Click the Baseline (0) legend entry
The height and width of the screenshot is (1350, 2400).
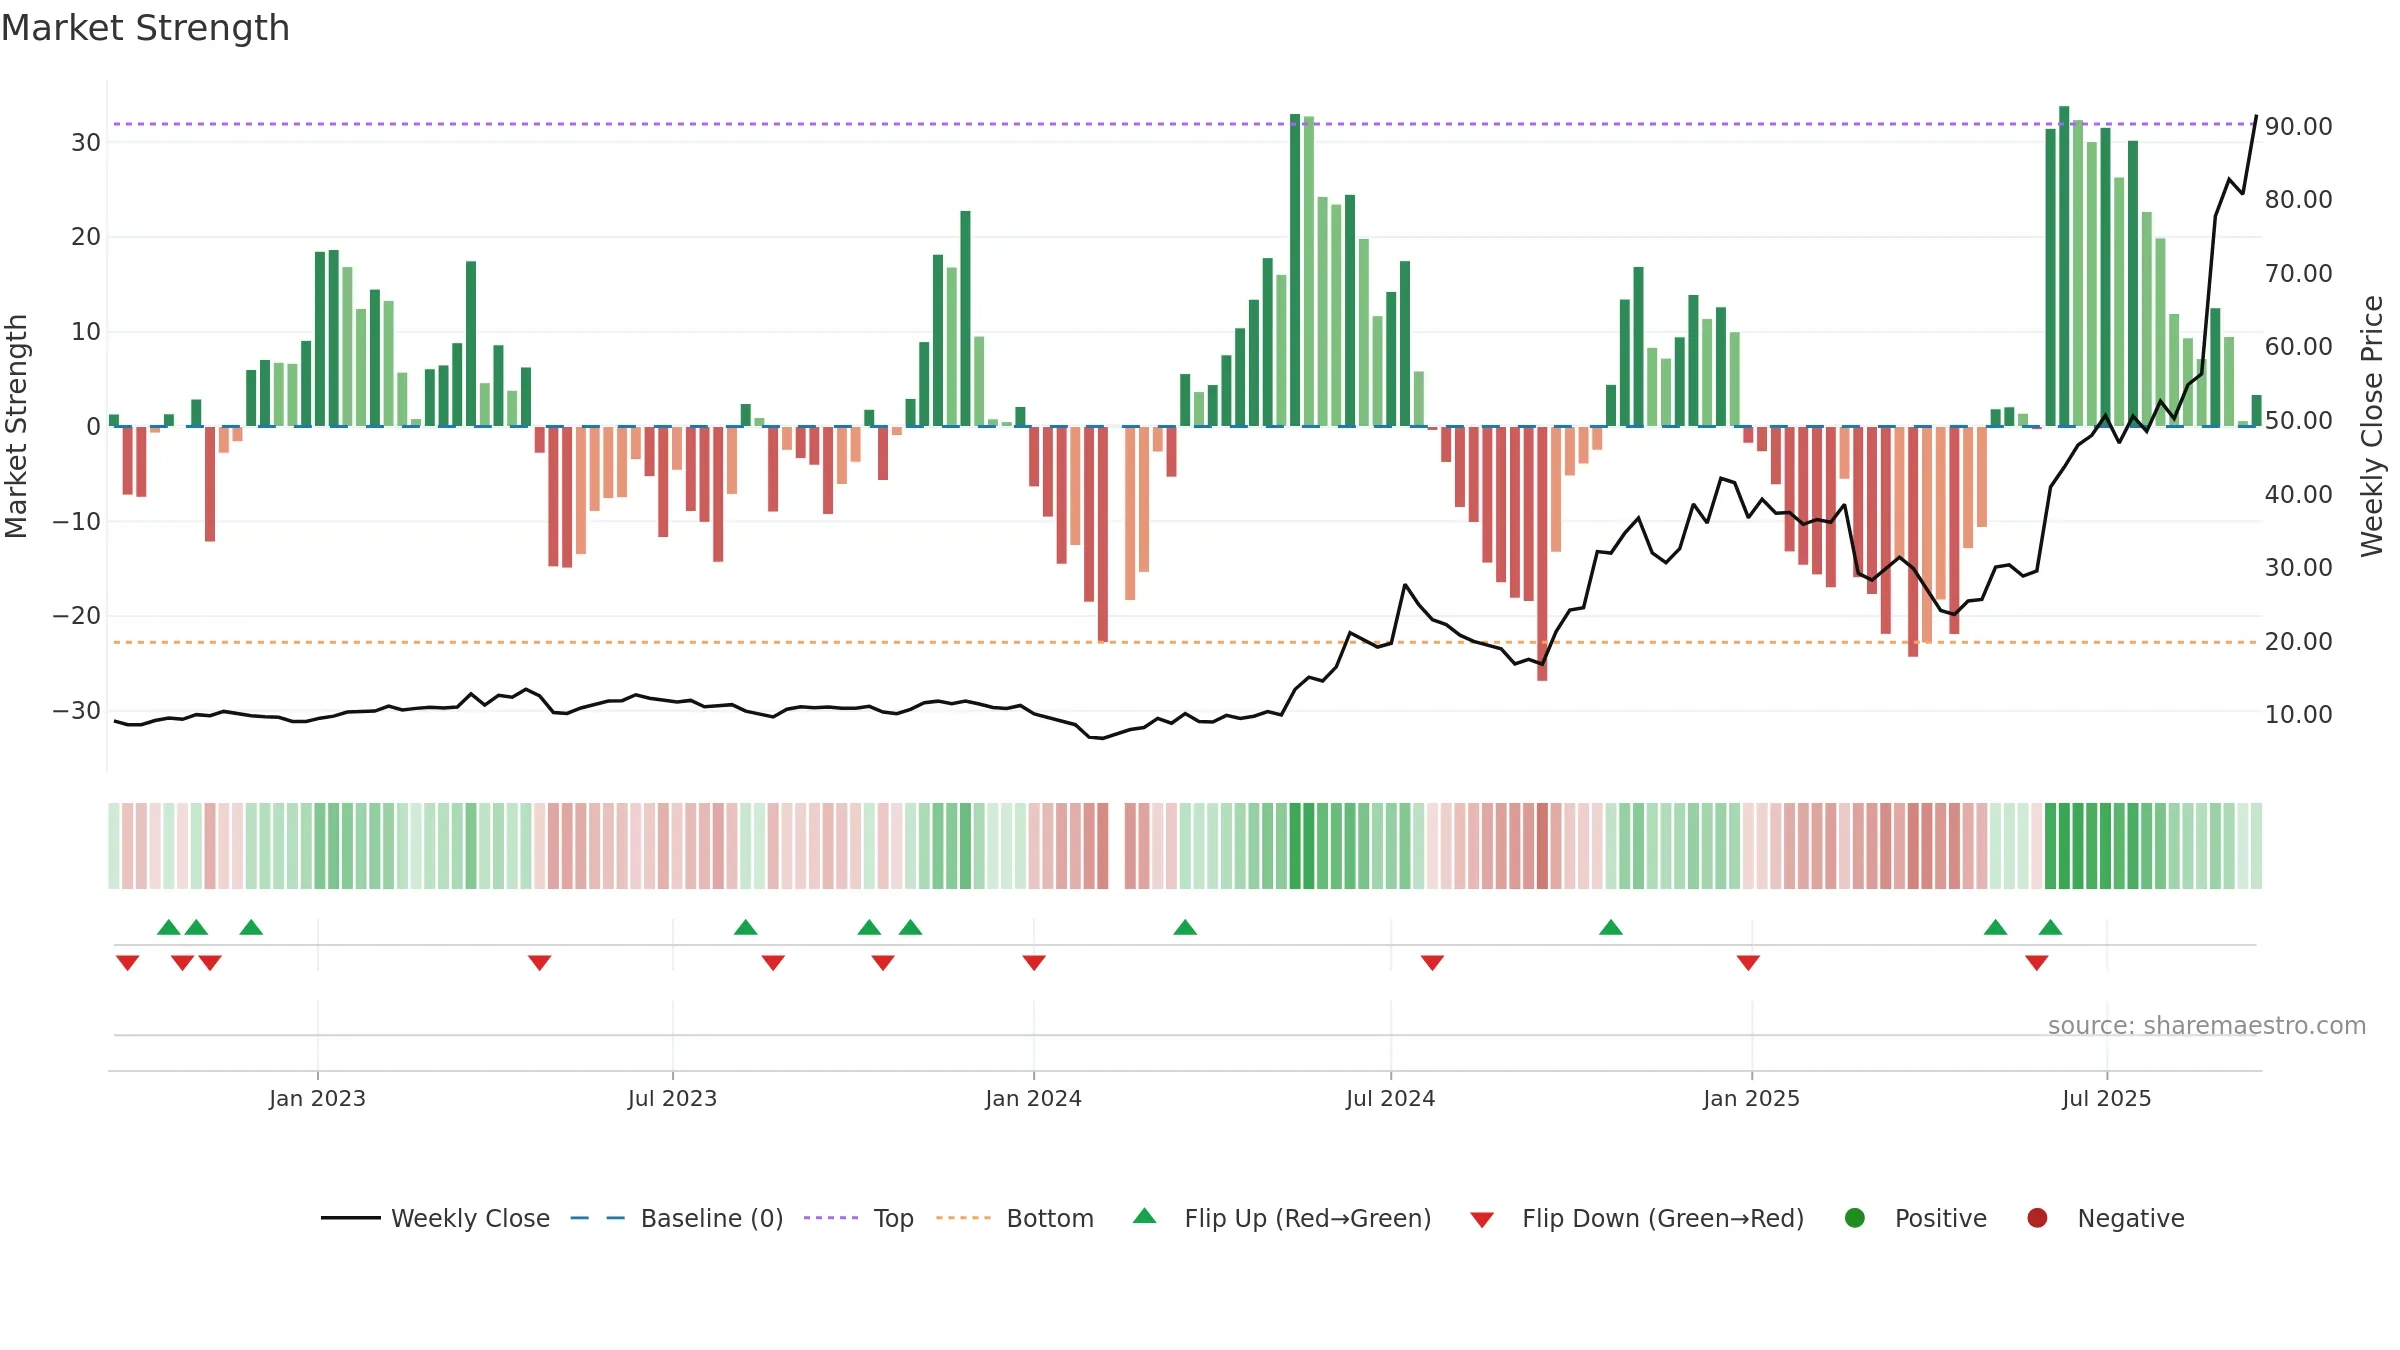(677, 1218)
